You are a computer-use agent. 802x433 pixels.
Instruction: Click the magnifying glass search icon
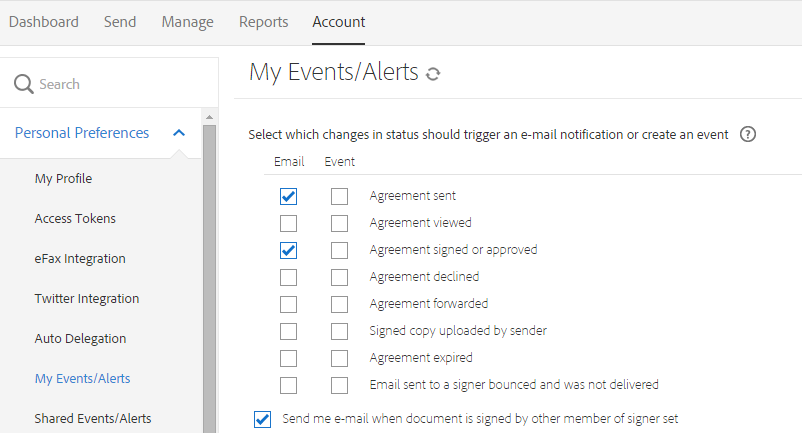click(x=24, y=85)
